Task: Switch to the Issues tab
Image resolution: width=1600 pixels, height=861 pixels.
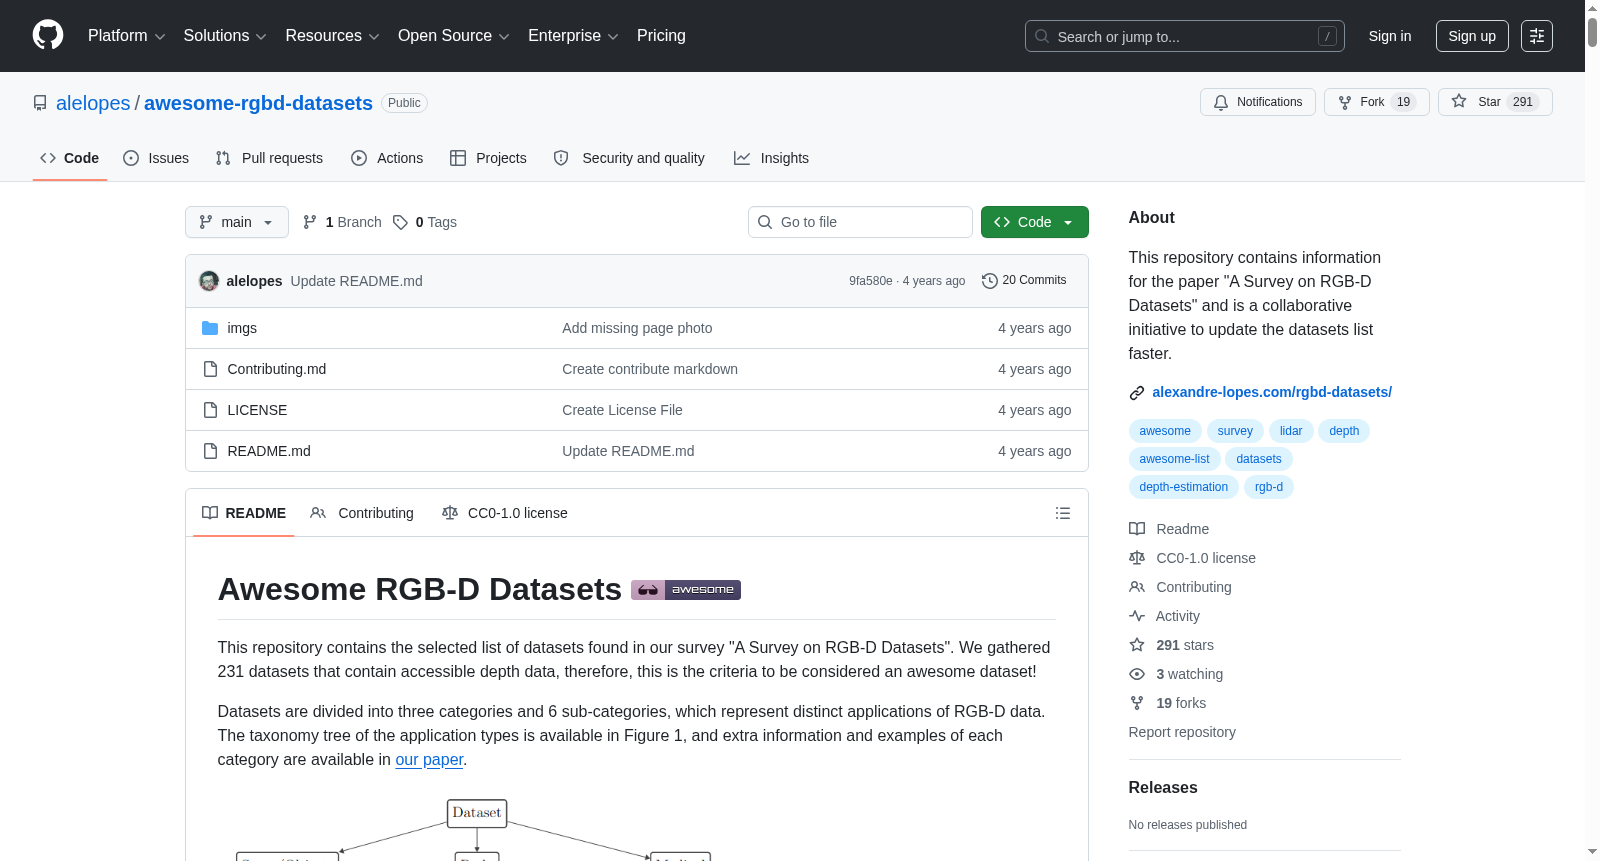Action: coord(156,158)
